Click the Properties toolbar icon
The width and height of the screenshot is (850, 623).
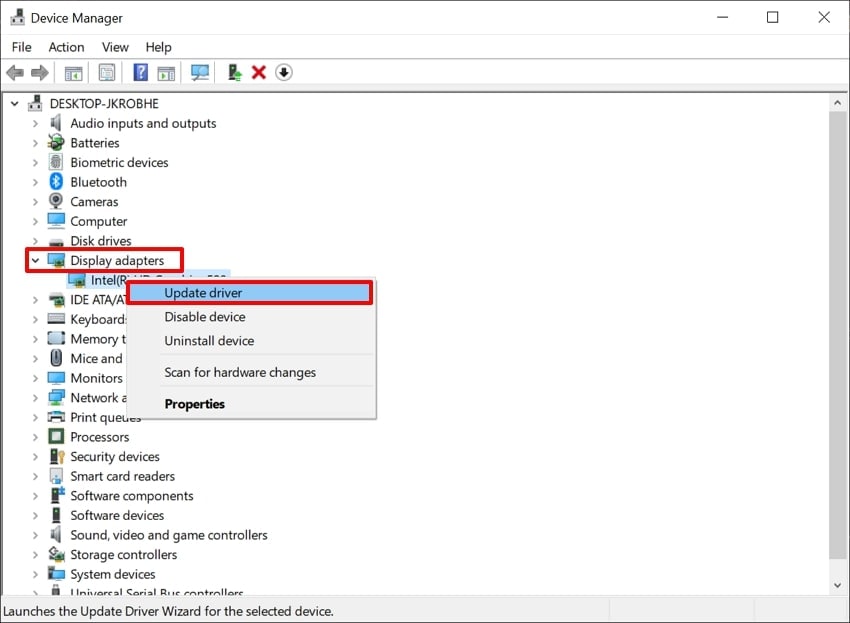click(x=106, y=71)
